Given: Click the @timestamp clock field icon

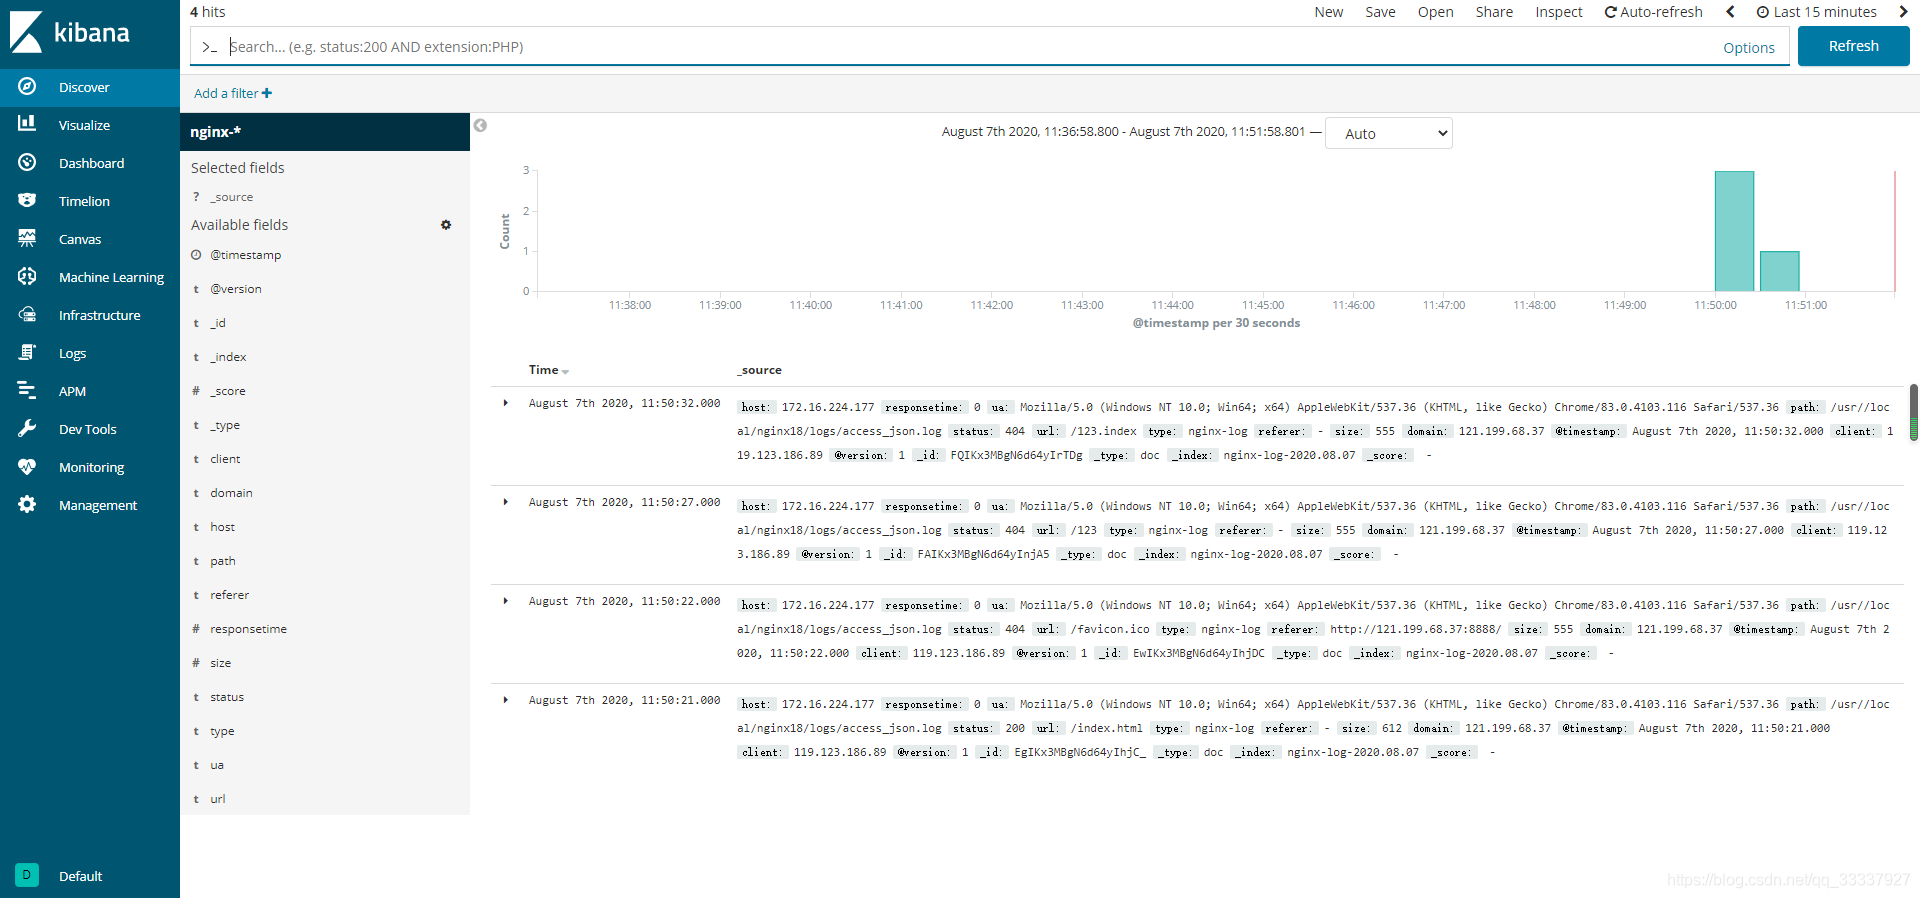Looking at the screenshot, I should coord(196,255).
